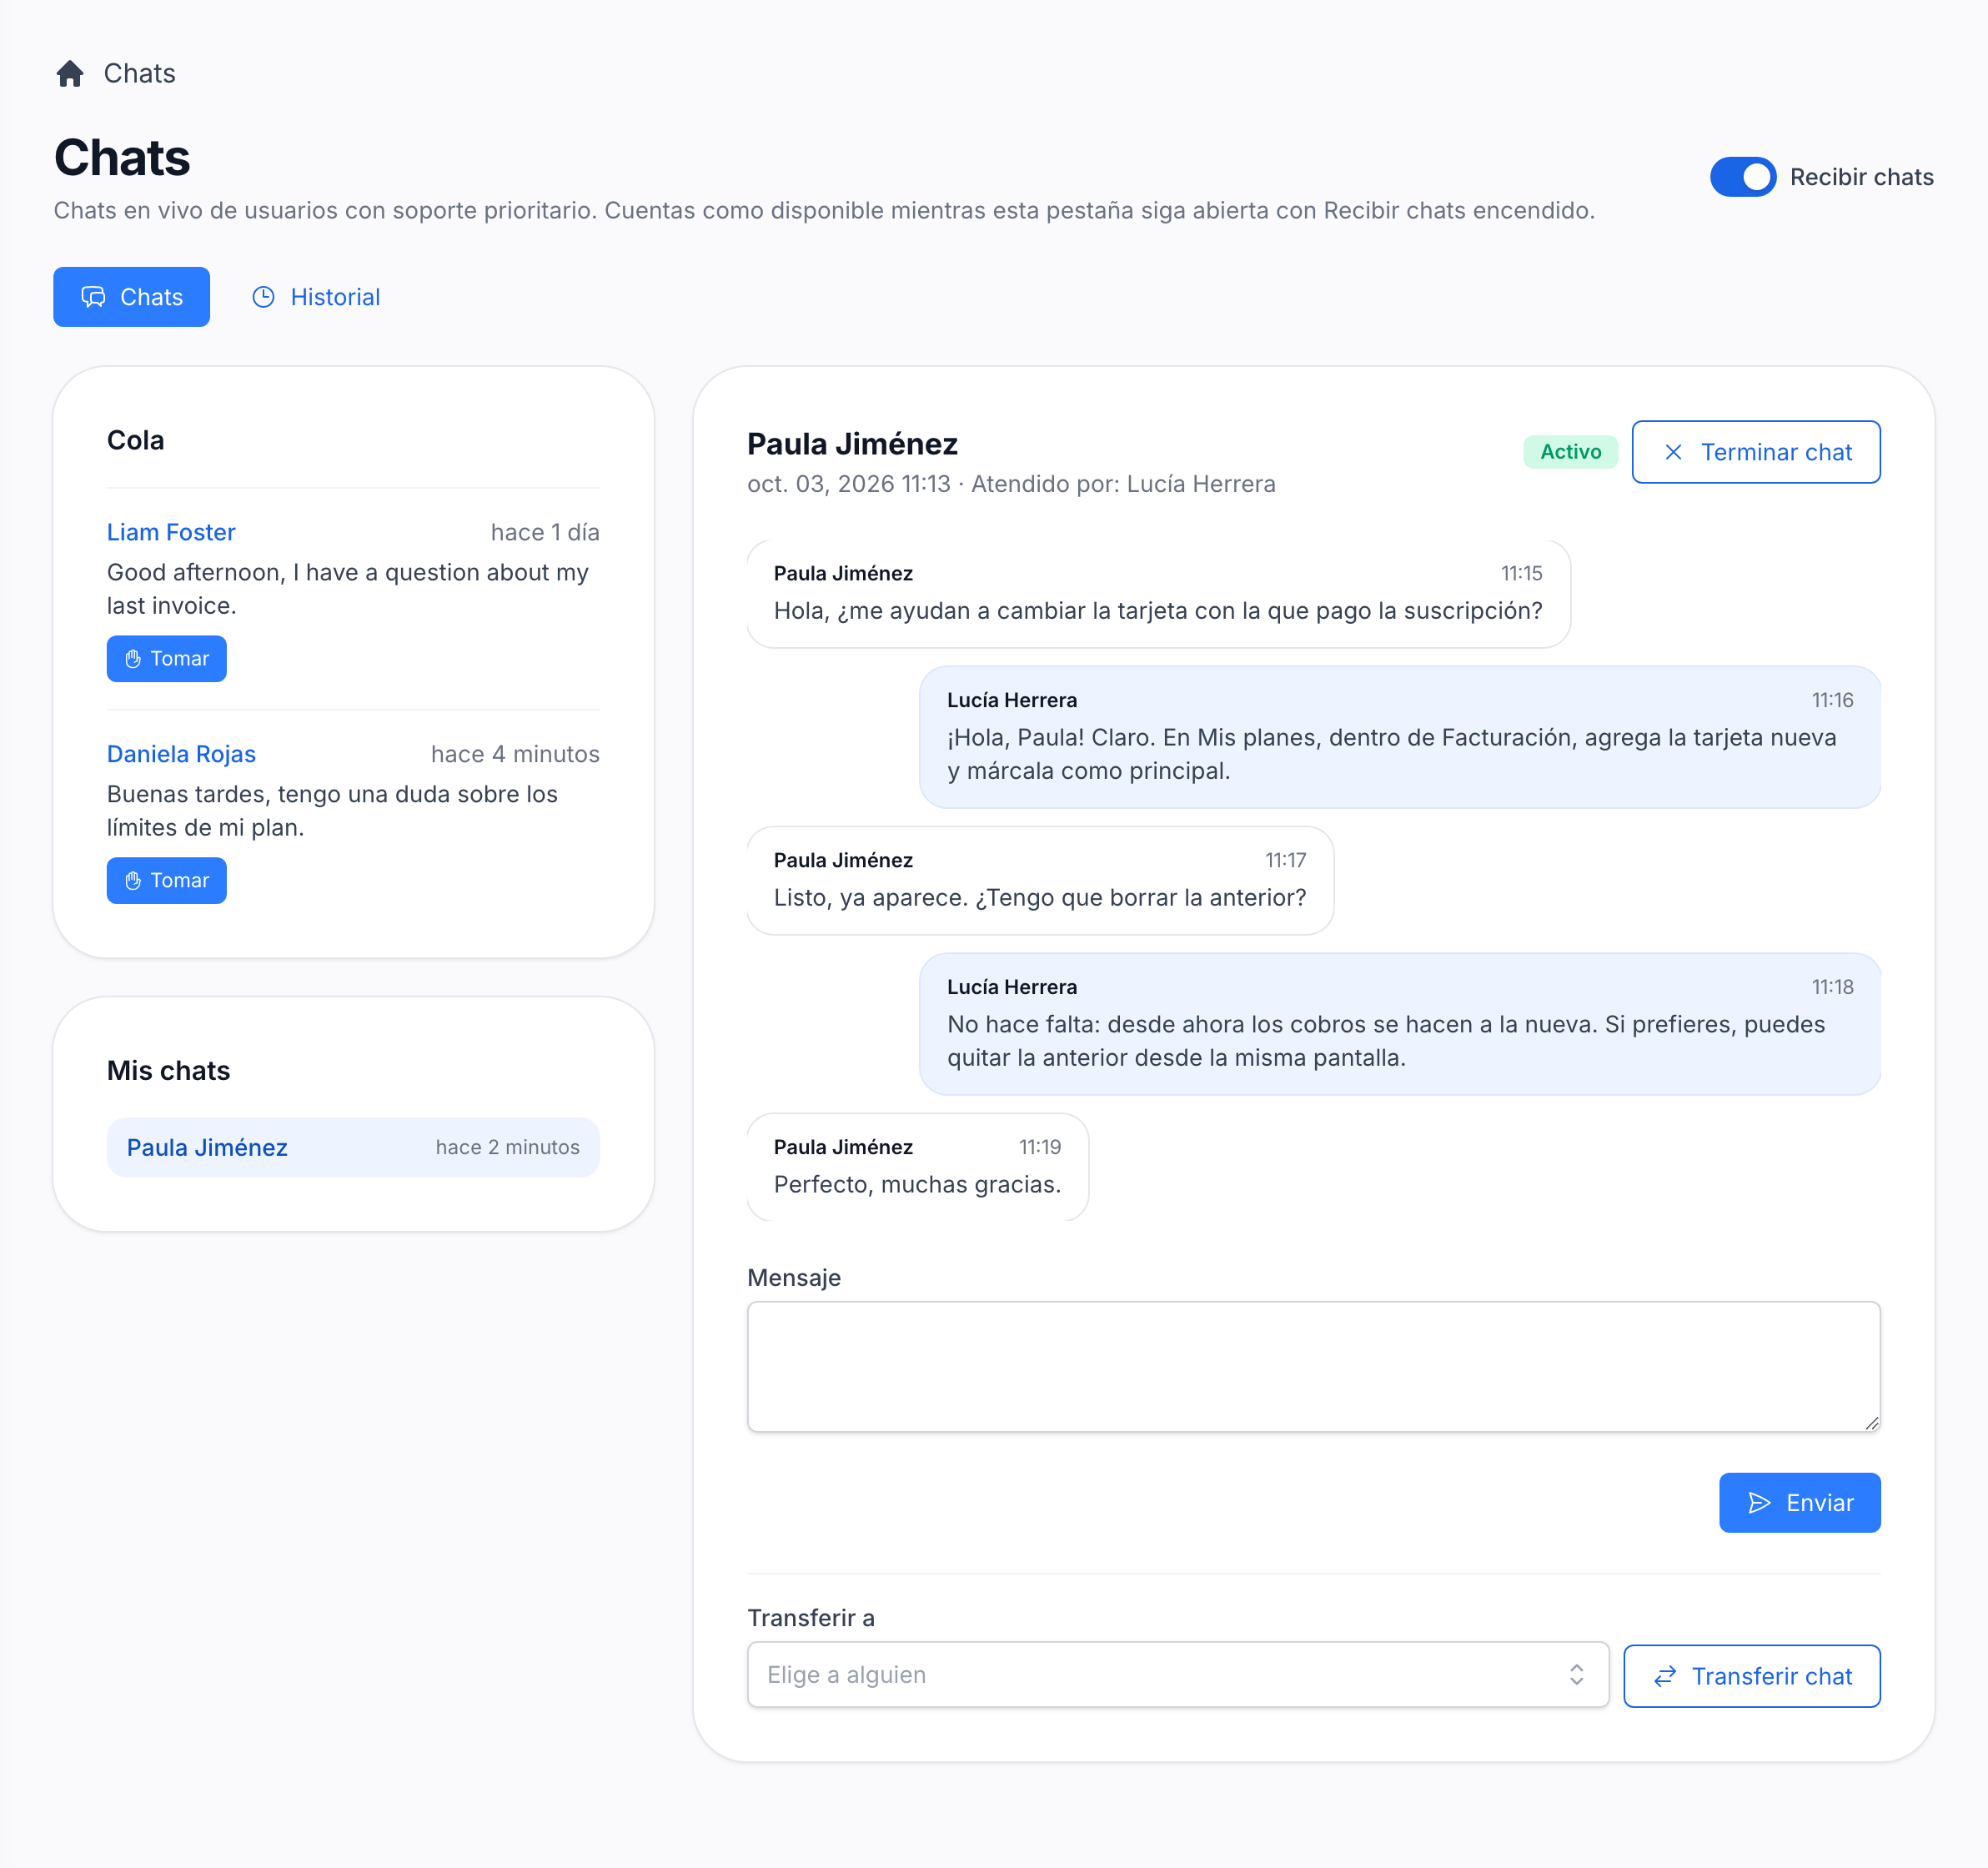
Task: Select Paula Jiménez in Mis chats
Action: pyautogui.click(x=353, y=1147)
